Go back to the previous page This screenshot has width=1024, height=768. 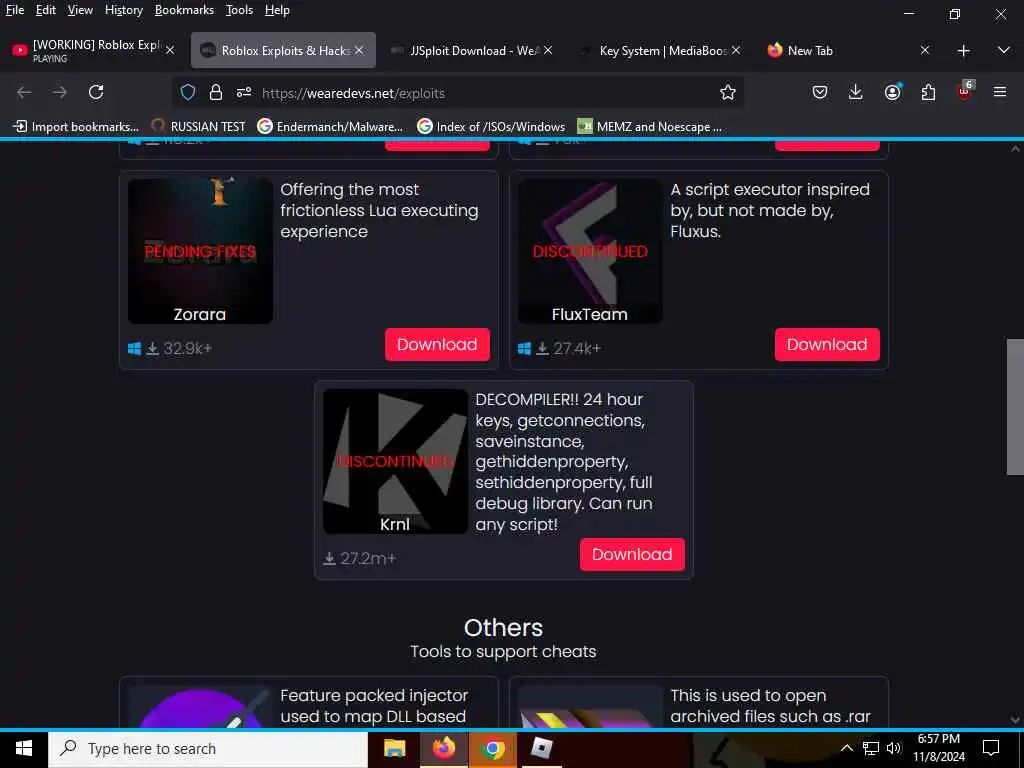pyautogui.click(x=24, y=93)
